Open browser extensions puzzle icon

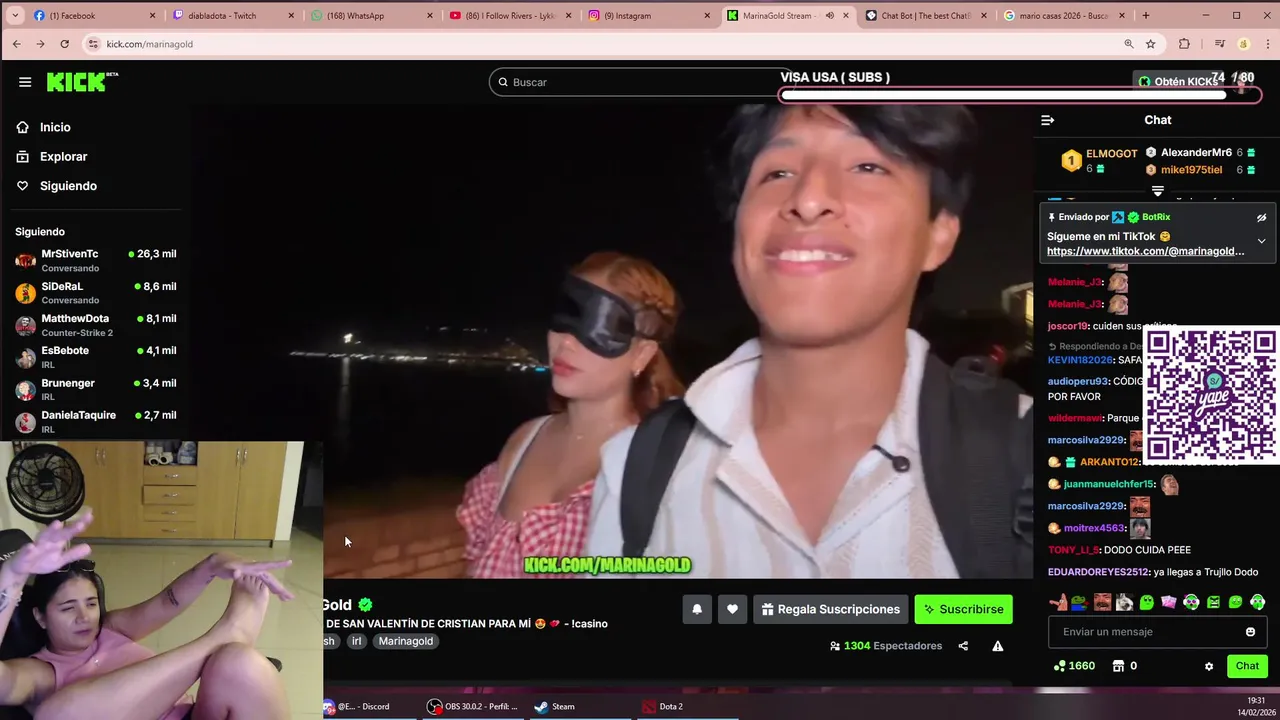point(1184,44)
